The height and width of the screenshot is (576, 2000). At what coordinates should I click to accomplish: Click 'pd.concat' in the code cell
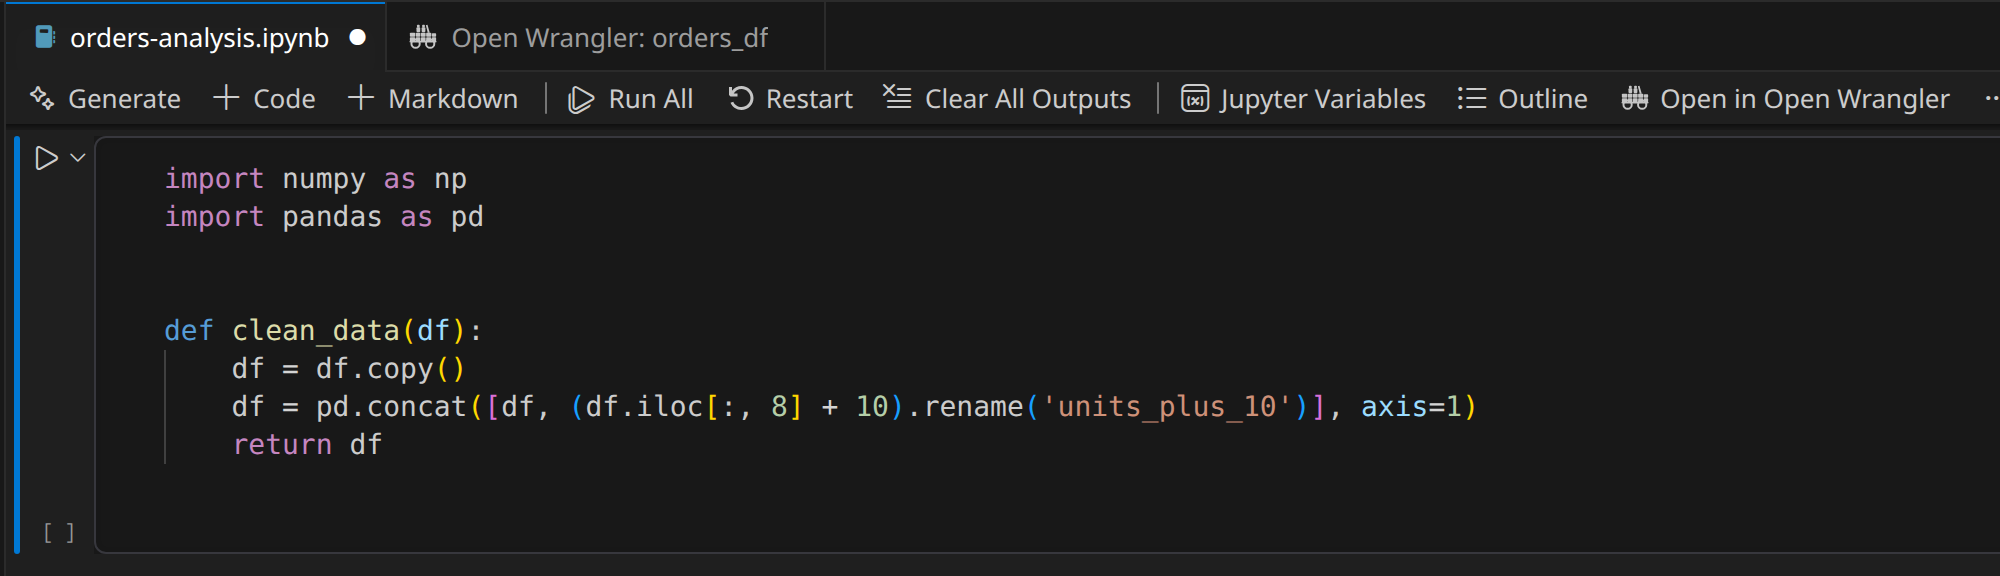pyautogui.click(x=391, y=407)
